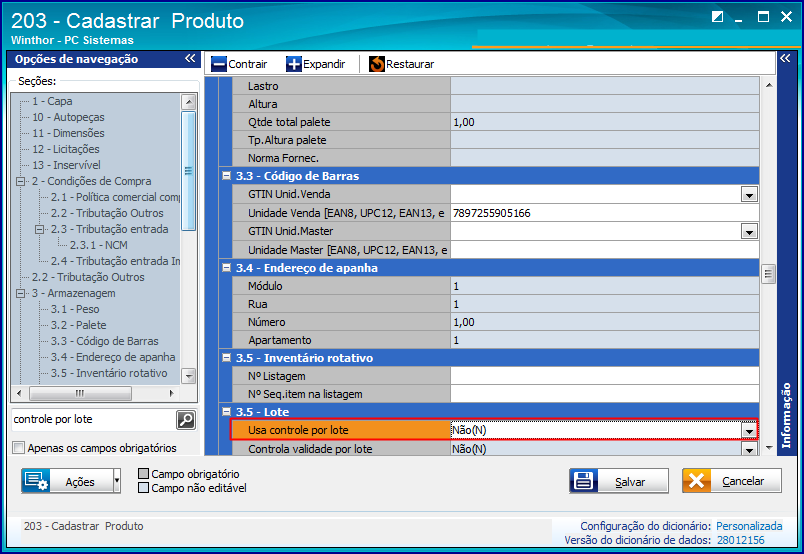Click the Apartamento value cell
This screenshot has width=804, height=554.
(605, 340)
